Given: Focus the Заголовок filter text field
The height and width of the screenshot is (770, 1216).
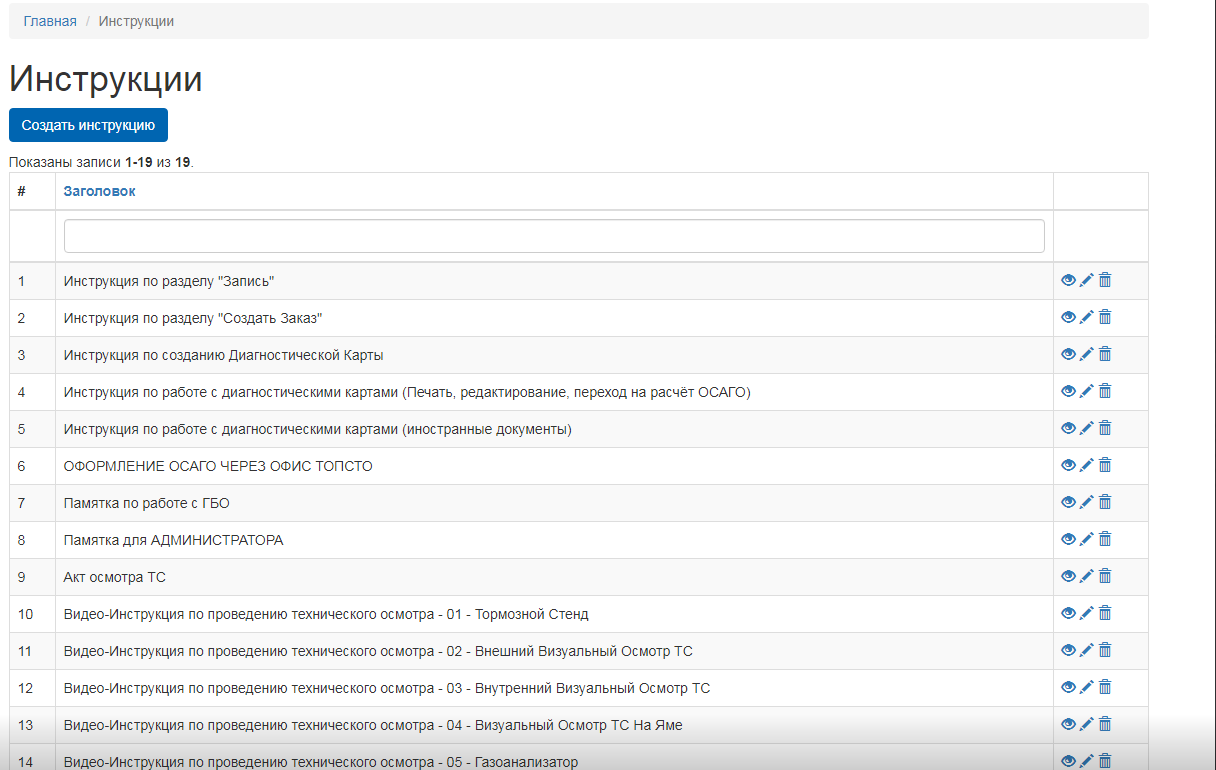Looking at the screenshot, I should coord(554,236).
